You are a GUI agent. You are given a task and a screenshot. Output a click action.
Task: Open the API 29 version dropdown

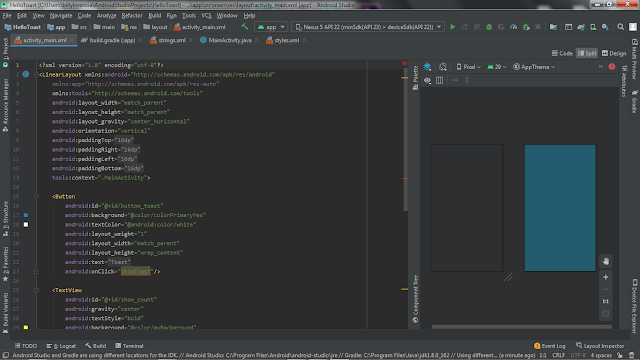[x=497, y=67]
